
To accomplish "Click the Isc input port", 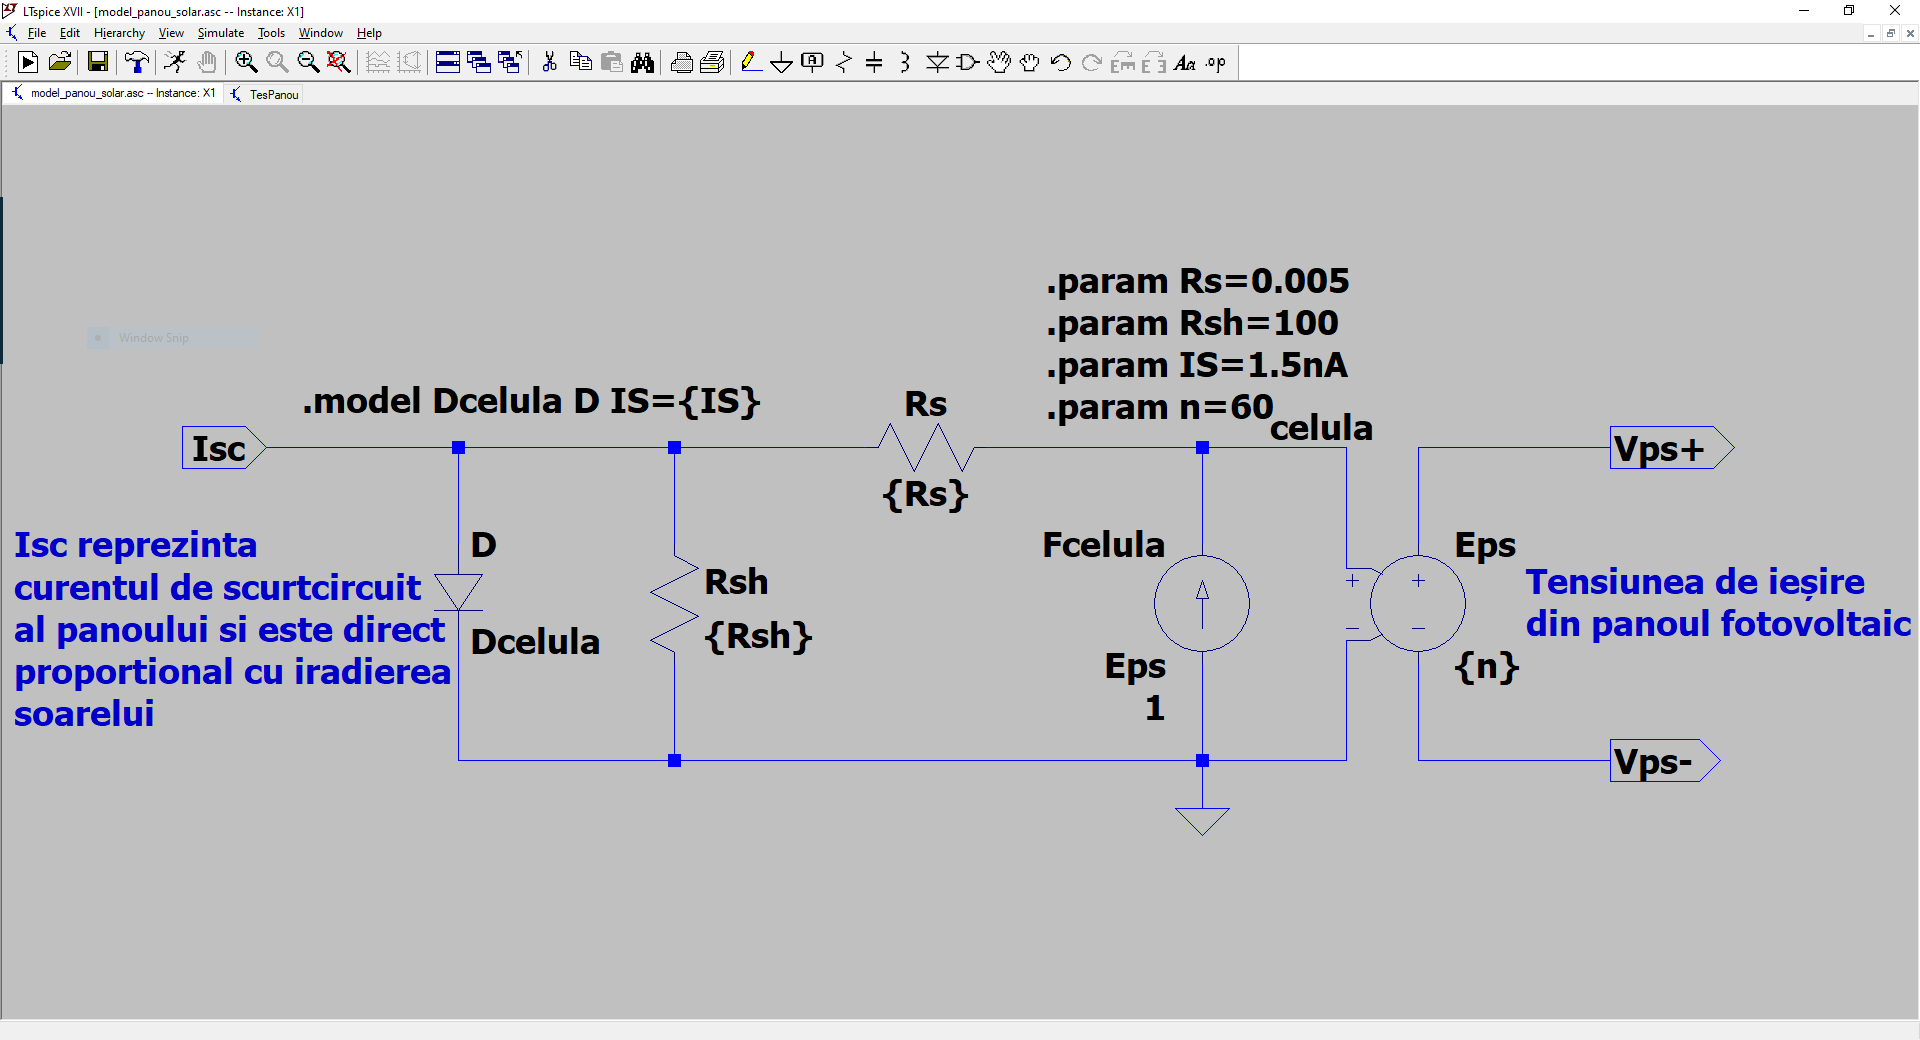I will pyautogui.click(x=224, y=448).
